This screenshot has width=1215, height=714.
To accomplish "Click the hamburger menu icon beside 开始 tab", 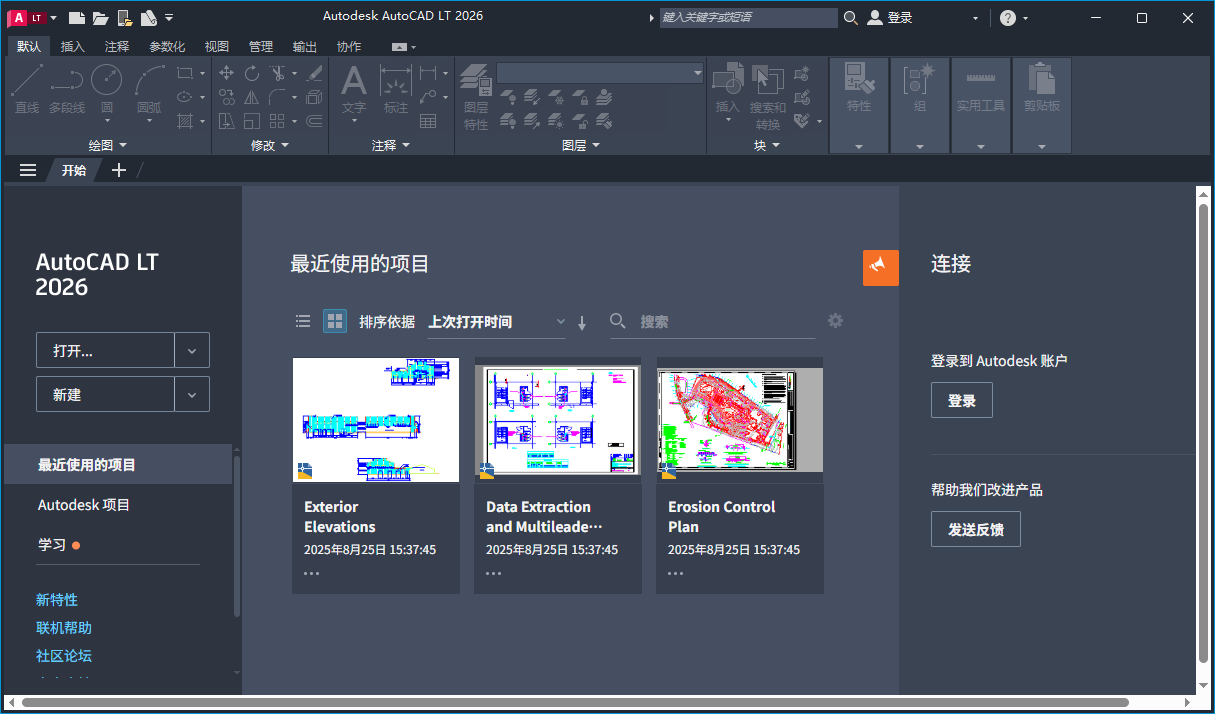I will click(28, 170).
